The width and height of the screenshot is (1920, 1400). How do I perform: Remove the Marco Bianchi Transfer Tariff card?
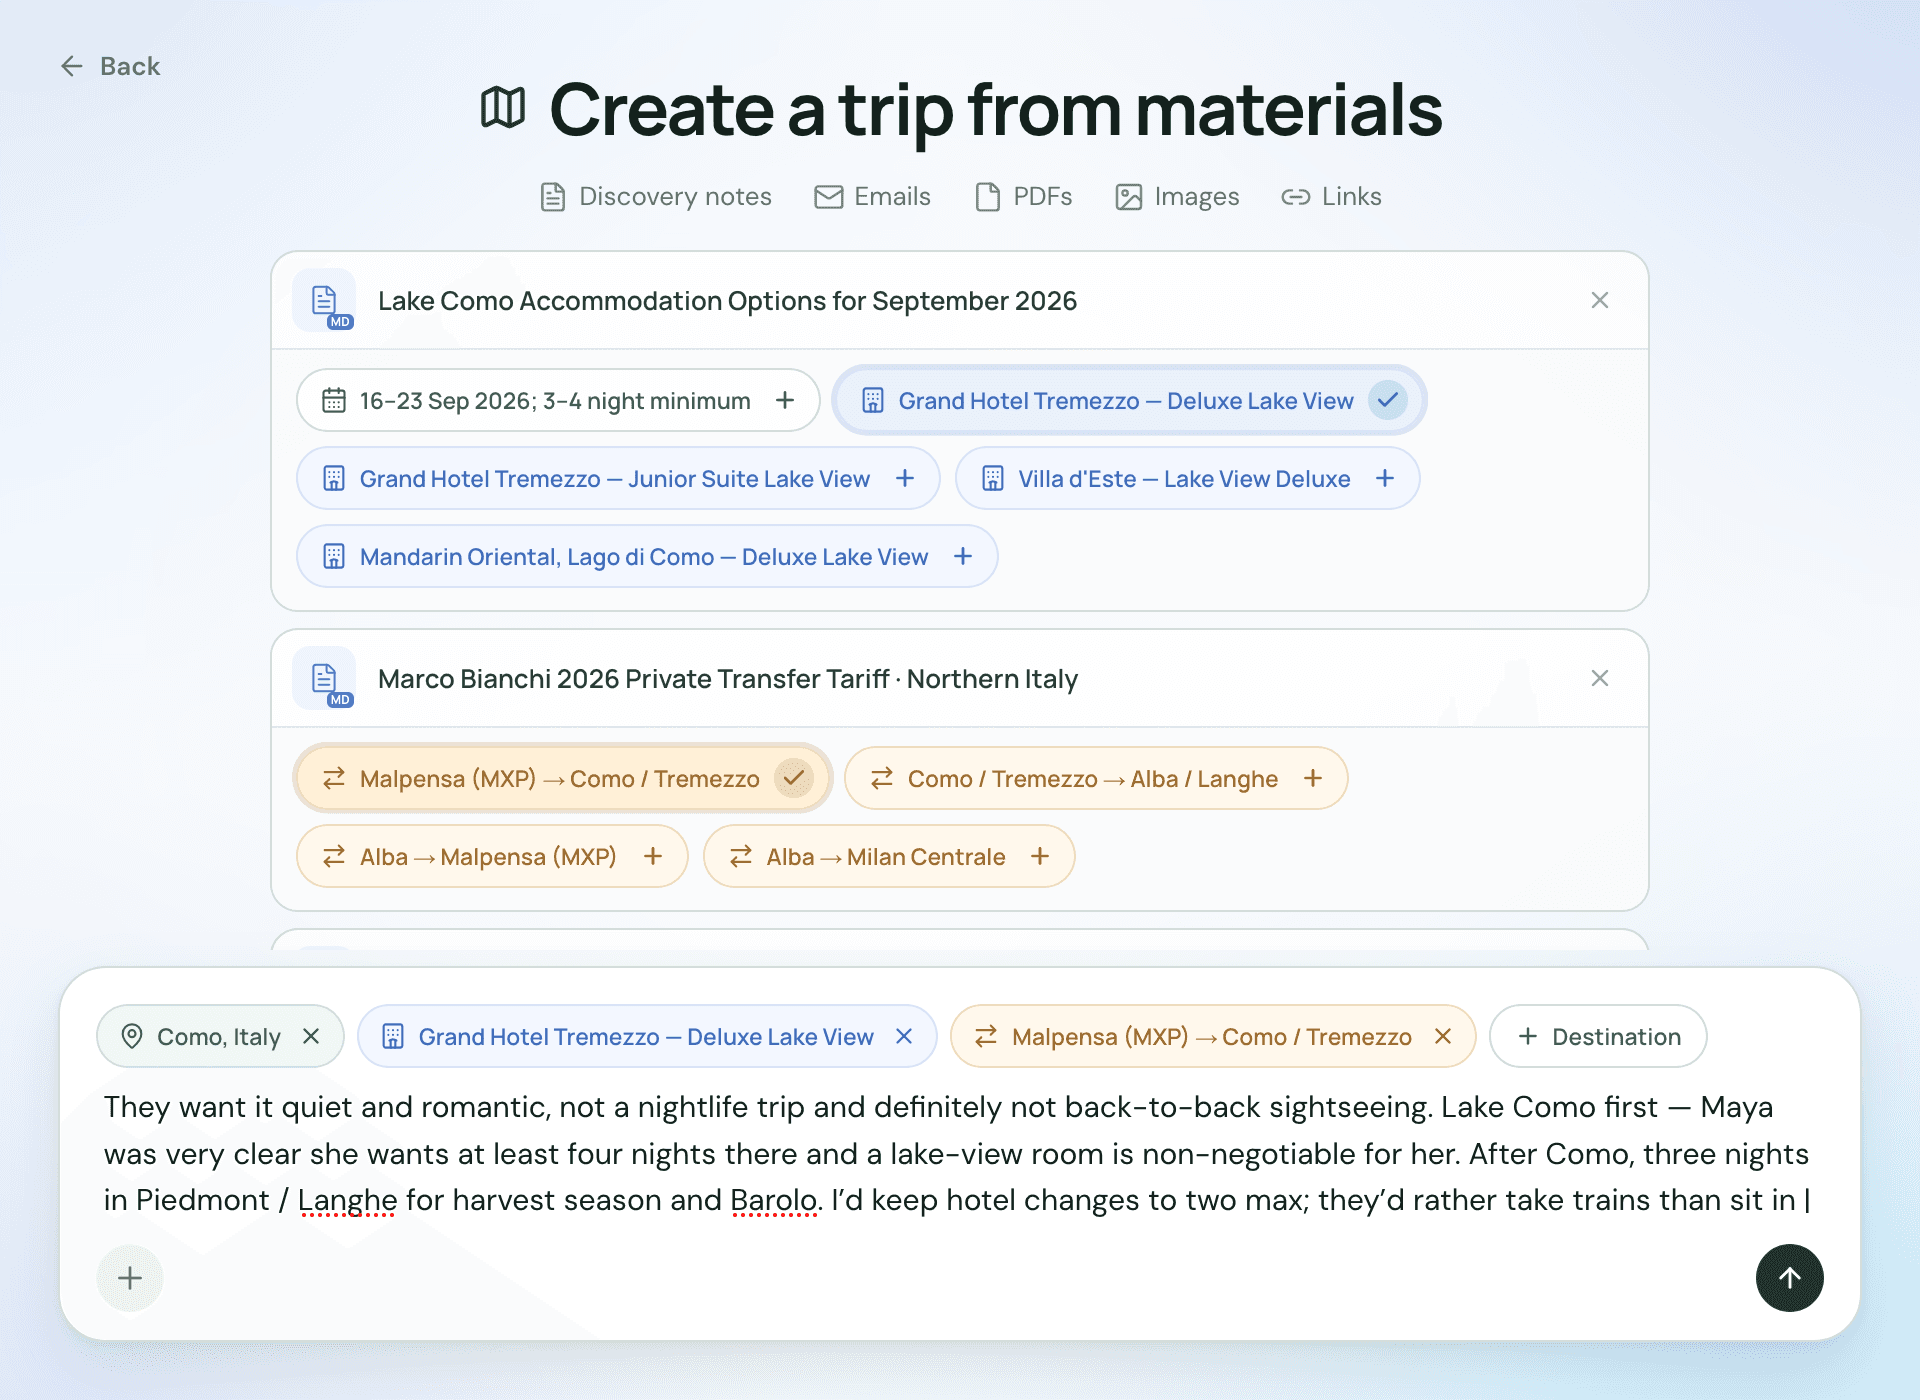1600,678
